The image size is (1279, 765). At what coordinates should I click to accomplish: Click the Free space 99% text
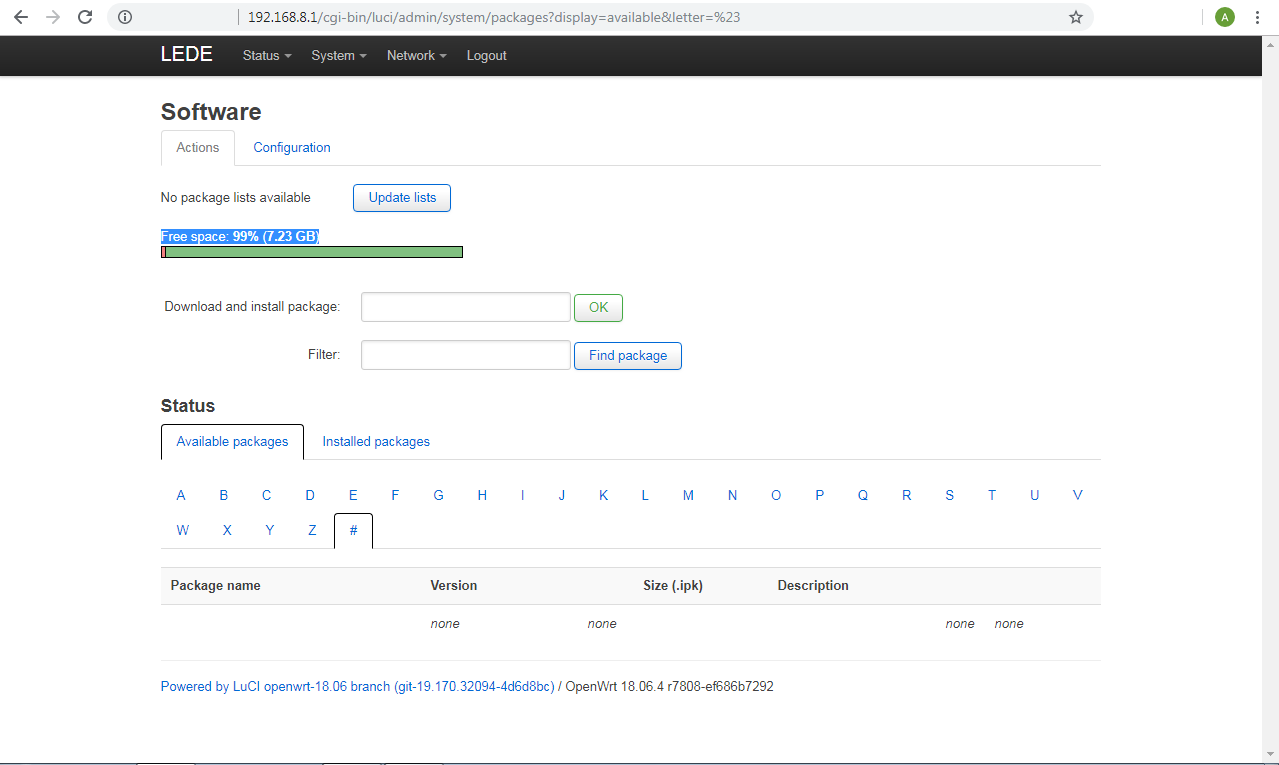click(240, 237)
